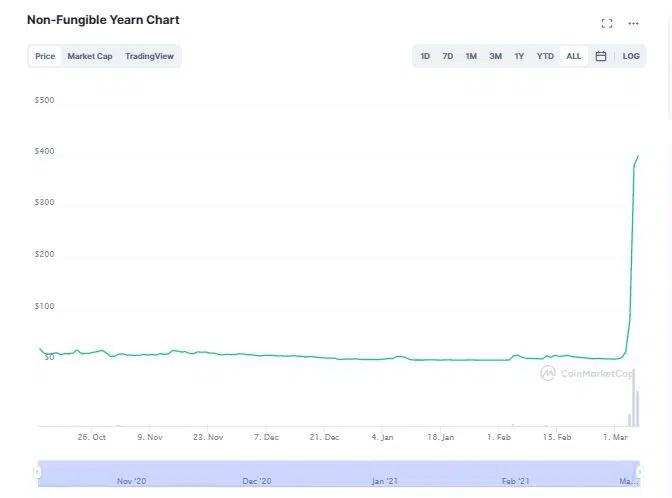Switch to the Price tab

pyautogui.click(x=45, y=56)
